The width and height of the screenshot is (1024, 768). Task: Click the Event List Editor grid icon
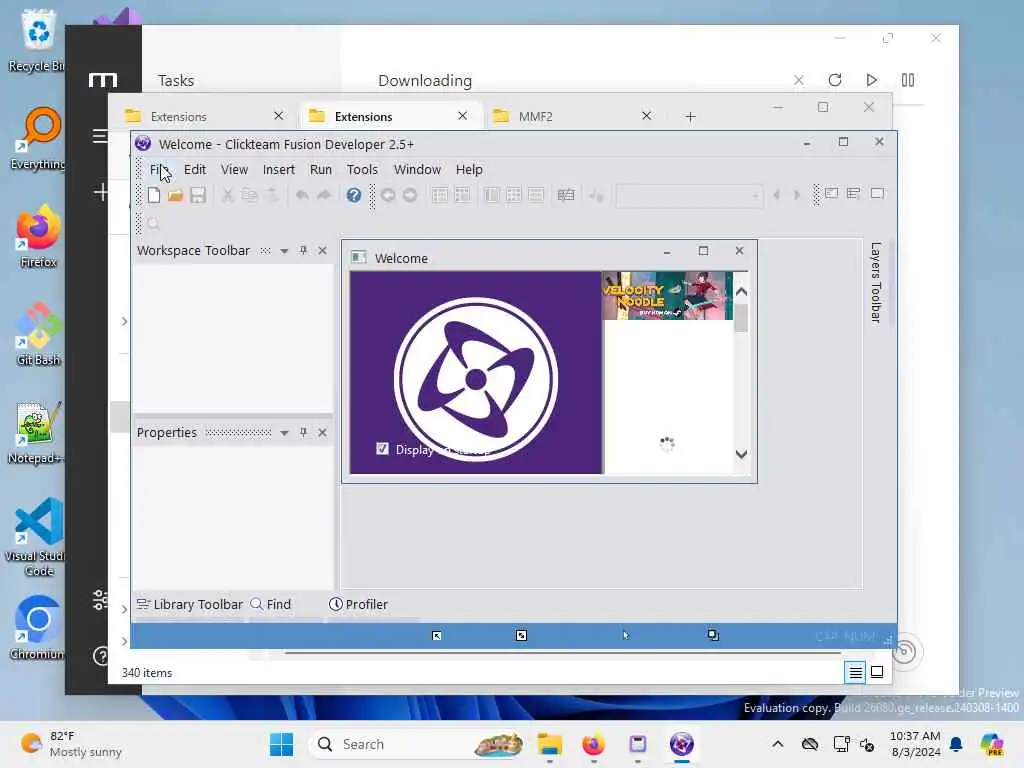[x=514, y=195]
